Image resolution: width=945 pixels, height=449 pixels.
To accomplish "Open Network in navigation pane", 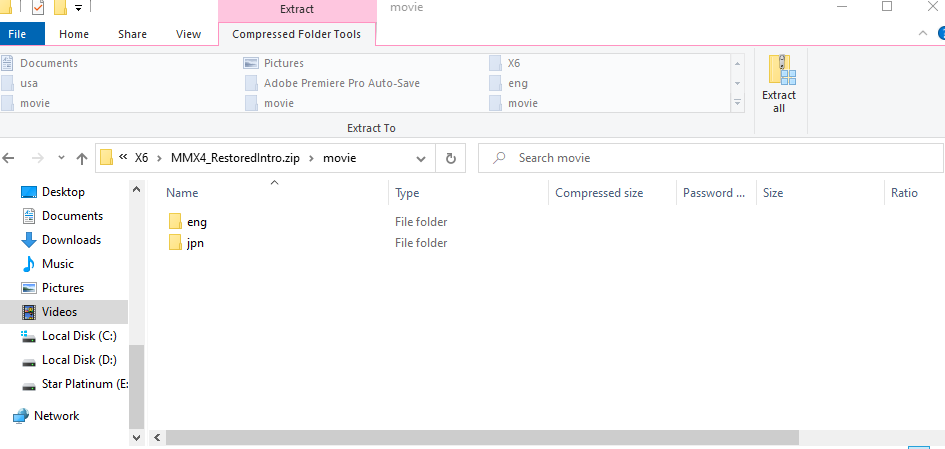I will pos(56,416).
